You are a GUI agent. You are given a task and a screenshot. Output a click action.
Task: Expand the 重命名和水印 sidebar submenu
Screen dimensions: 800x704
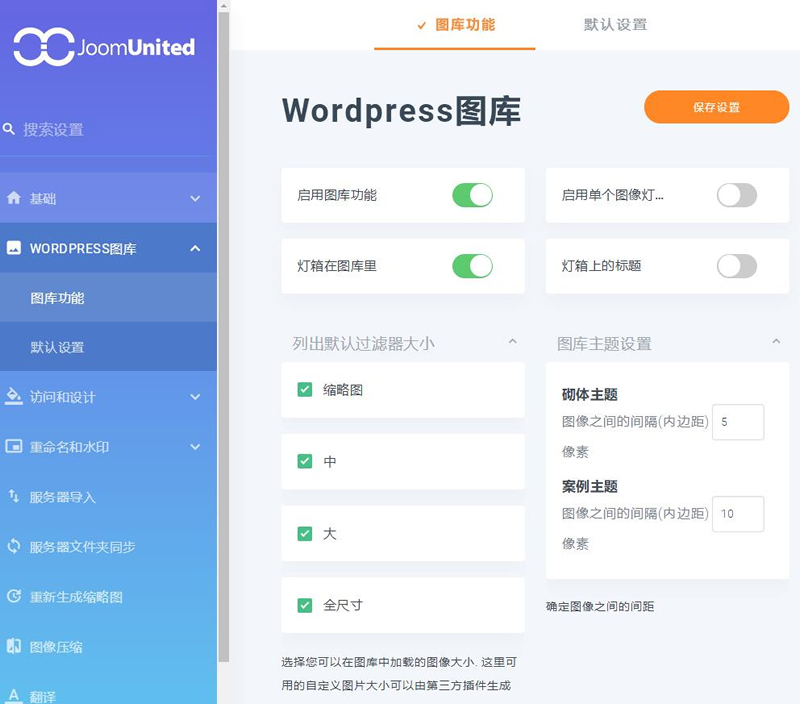point(197,446)
